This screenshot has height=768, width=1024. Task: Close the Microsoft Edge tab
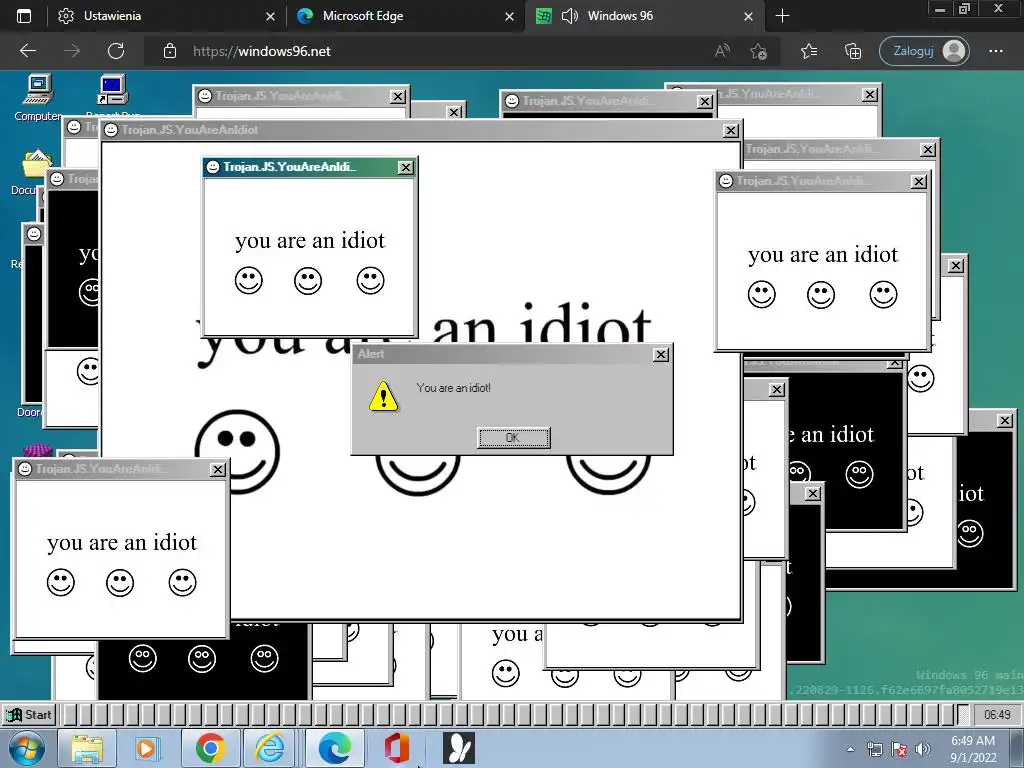click(509, 16)
